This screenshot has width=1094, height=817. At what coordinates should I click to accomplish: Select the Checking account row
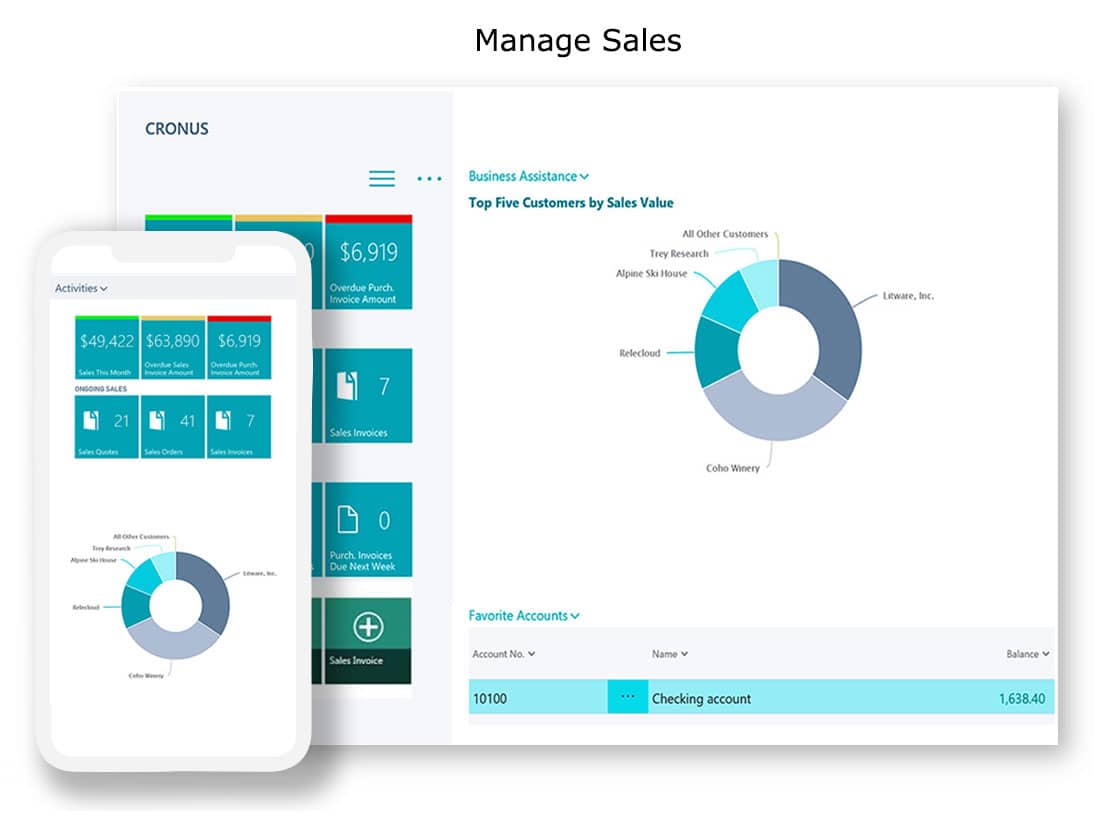pyautogui.click(x=800, y=698)
